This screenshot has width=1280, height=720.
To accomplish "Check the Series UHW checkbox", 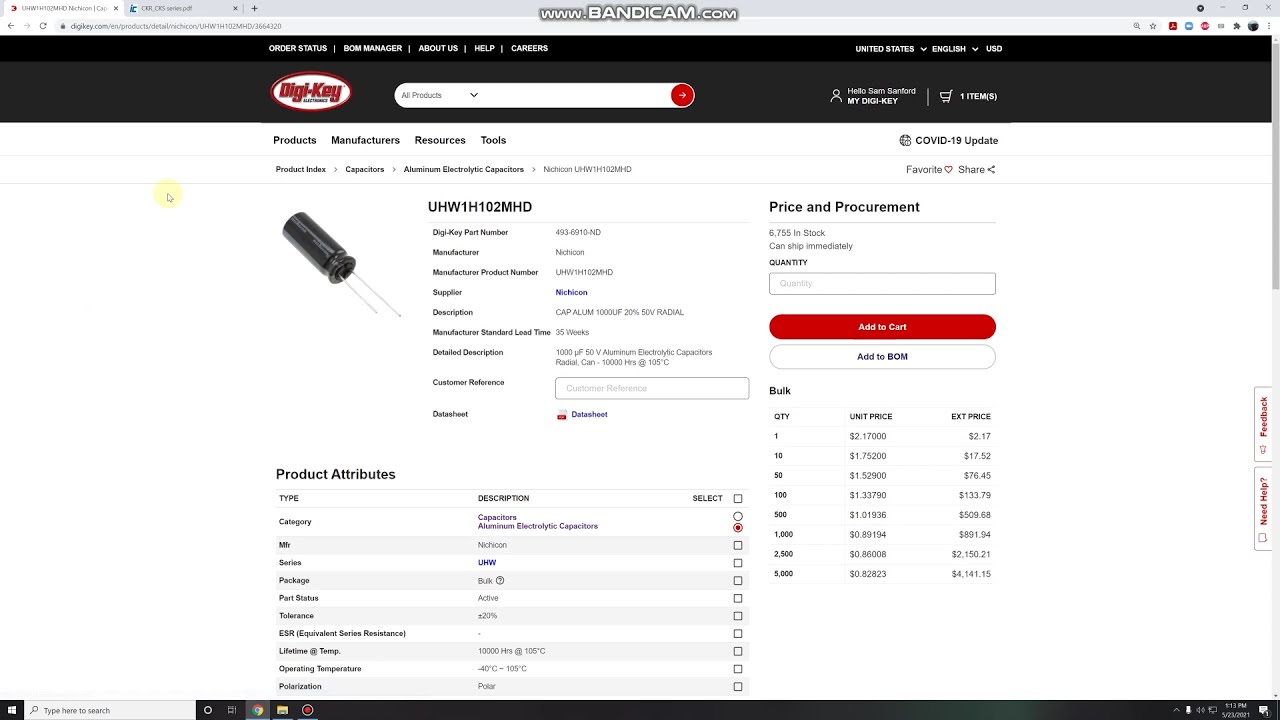I will click(x=738, y=563).
